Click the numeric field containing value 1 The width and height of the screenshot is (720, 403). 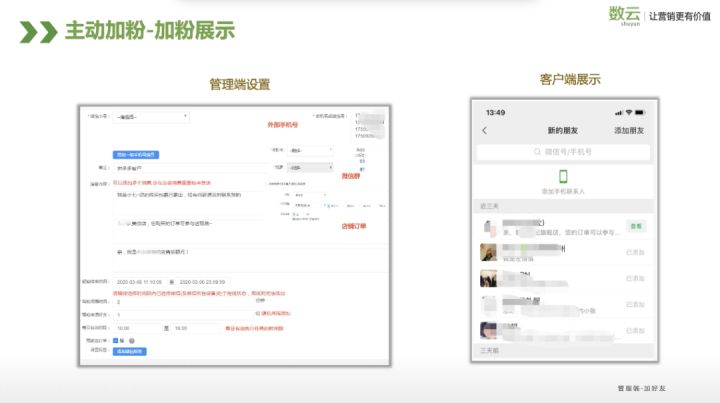tap(183, 315)
